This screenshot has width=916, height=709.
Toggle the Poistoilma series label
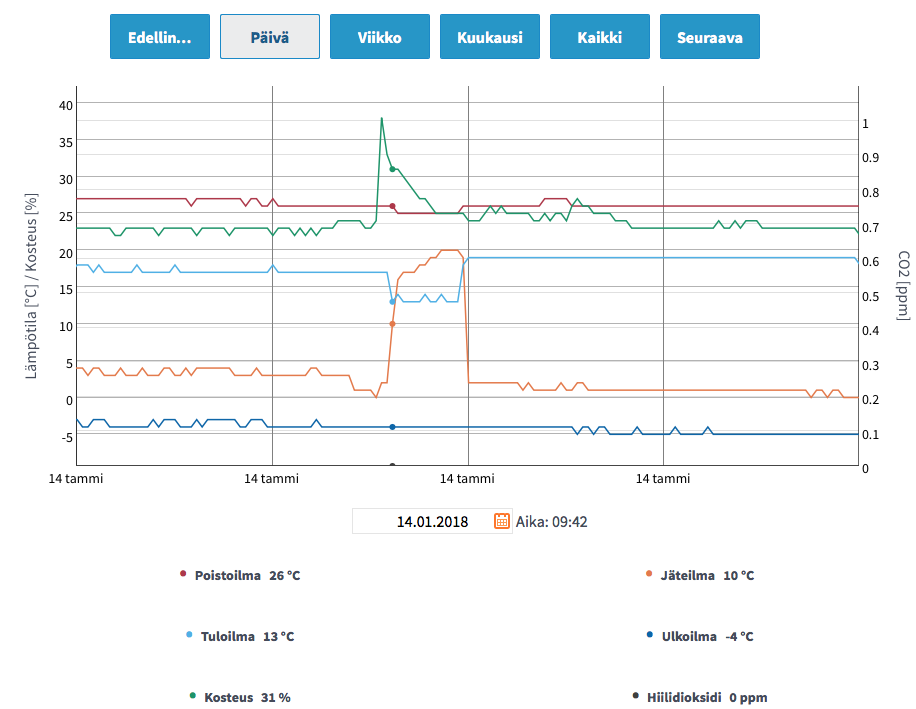click(227, 576)
